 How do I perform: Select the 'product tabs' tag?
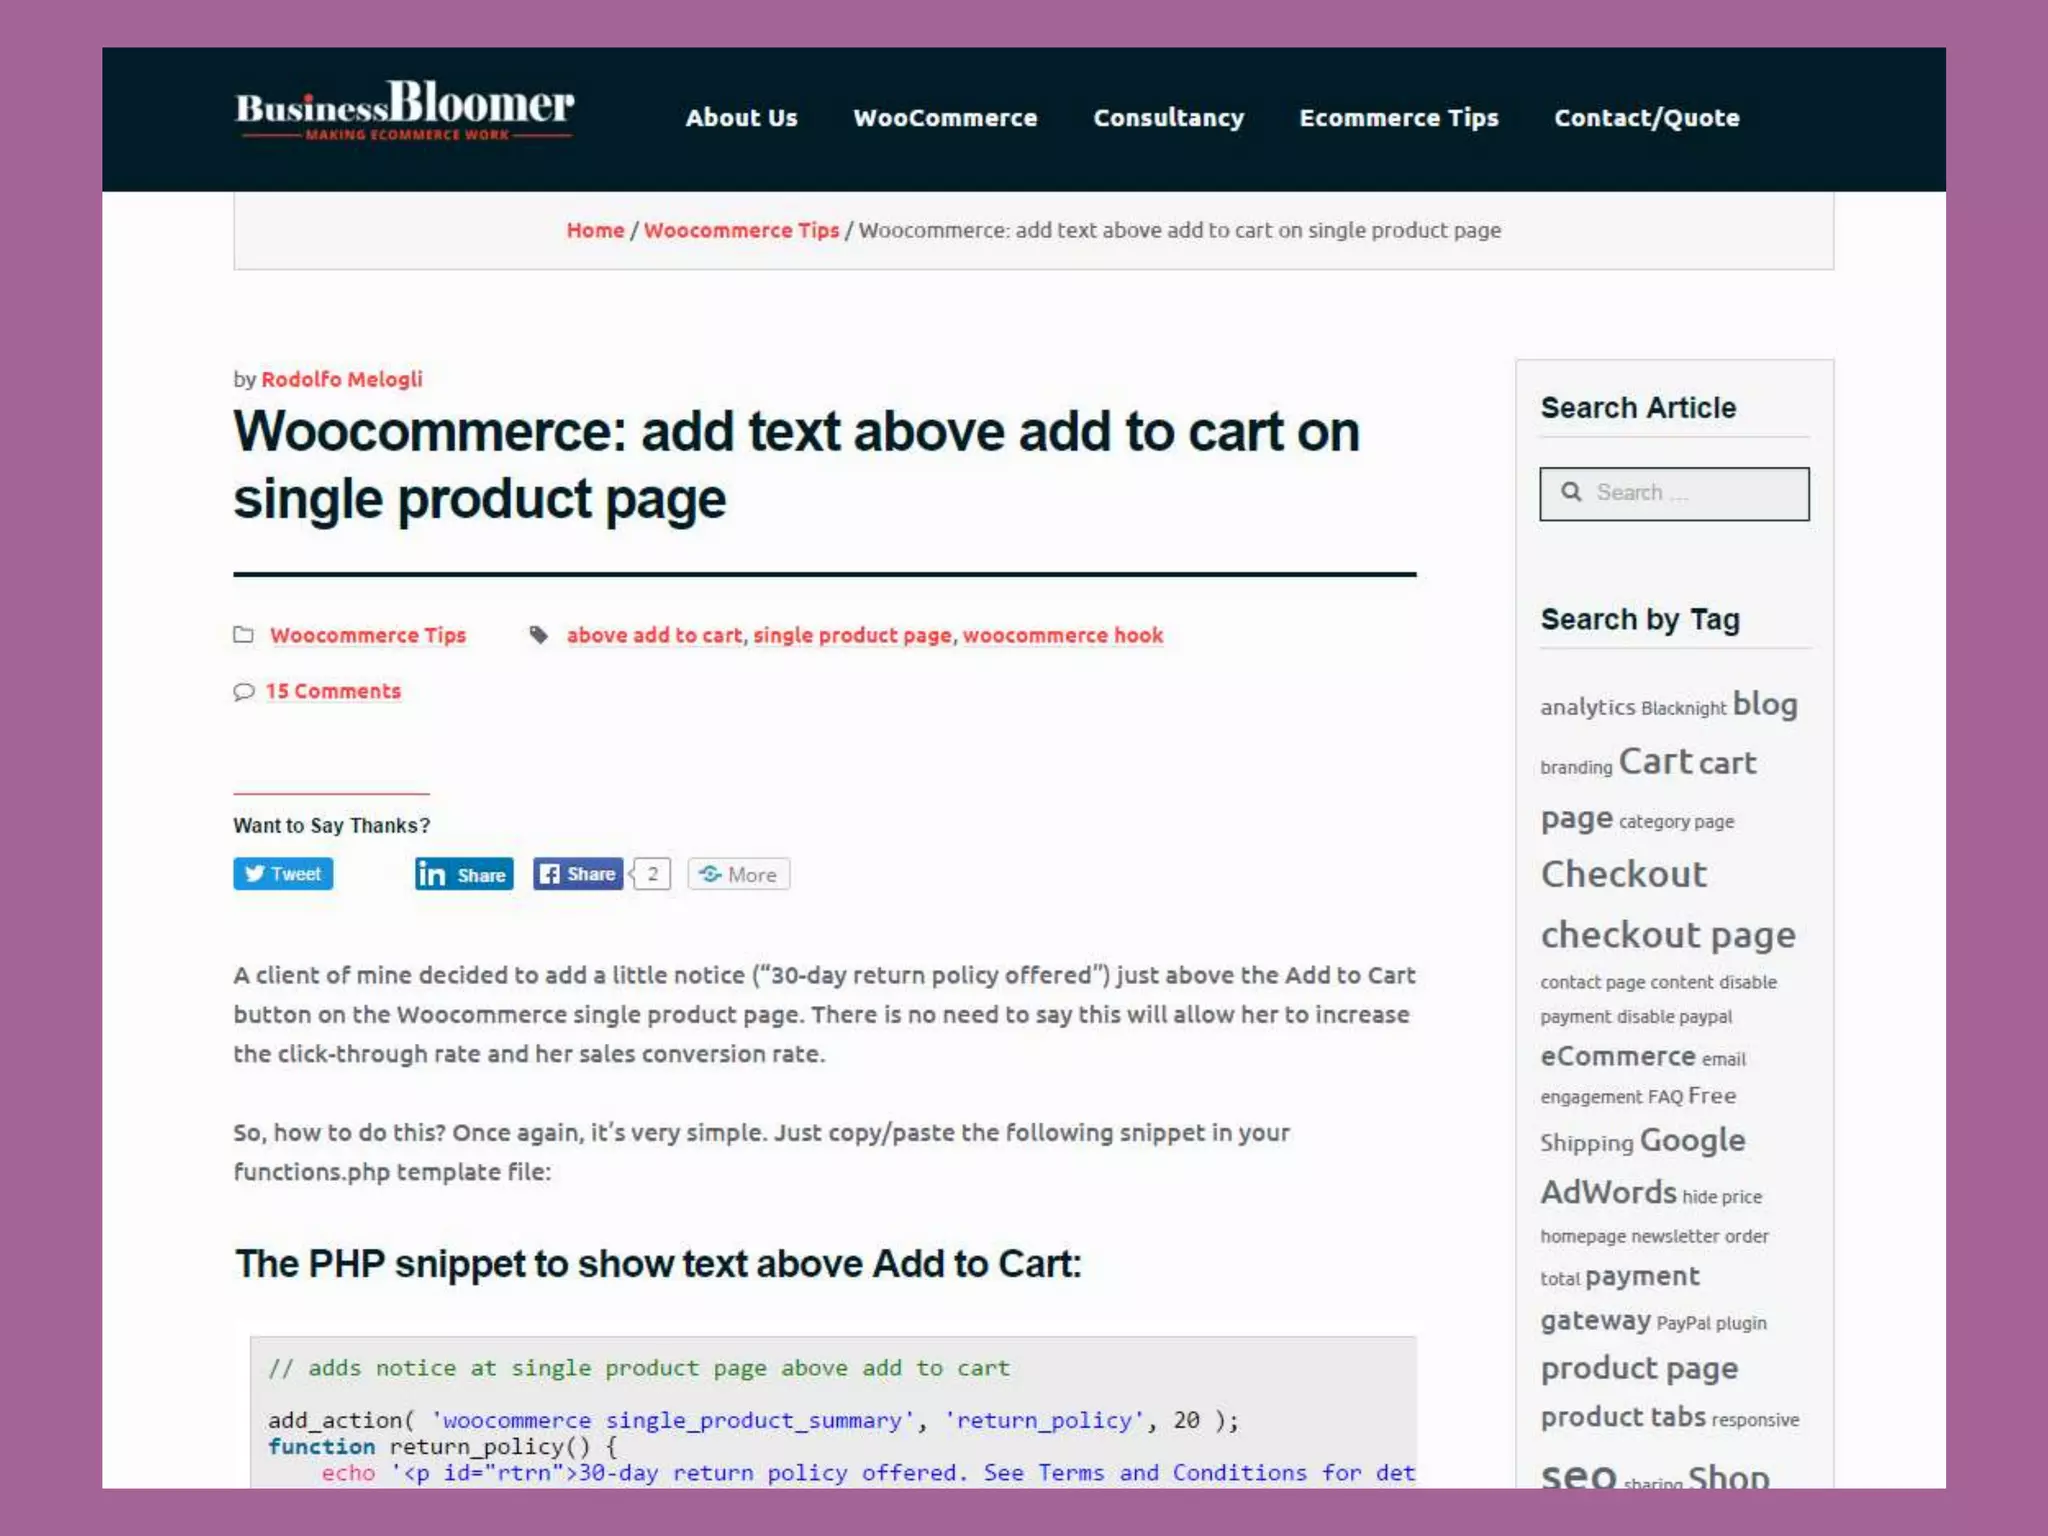click(x=1623, y=1417)
